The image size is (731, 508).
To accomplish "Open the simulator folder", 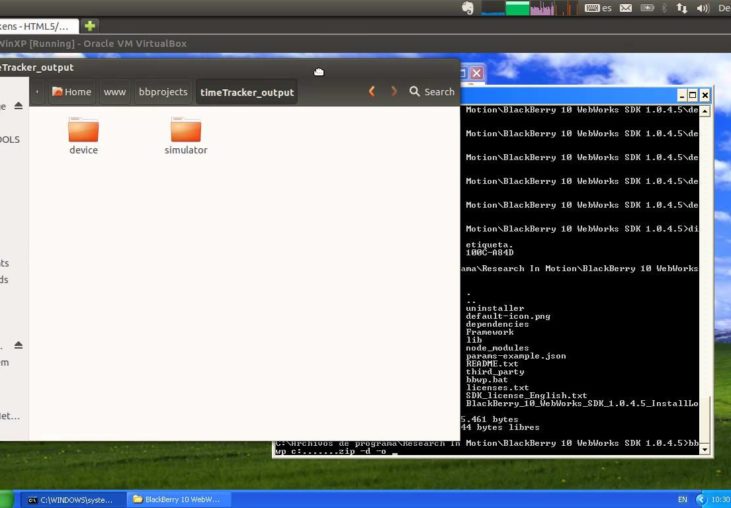I will click(185, 131).
